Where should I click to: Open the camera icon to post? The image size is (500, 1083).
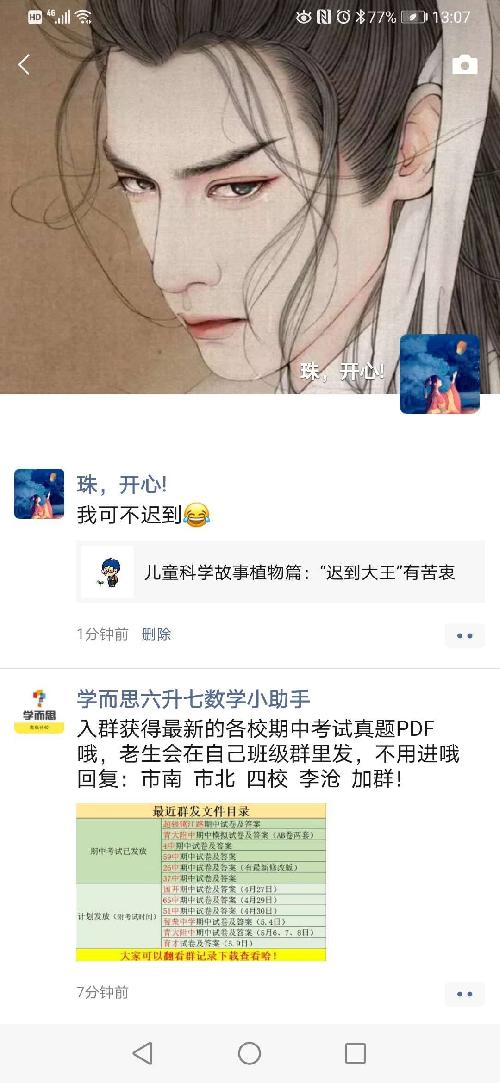465,65
